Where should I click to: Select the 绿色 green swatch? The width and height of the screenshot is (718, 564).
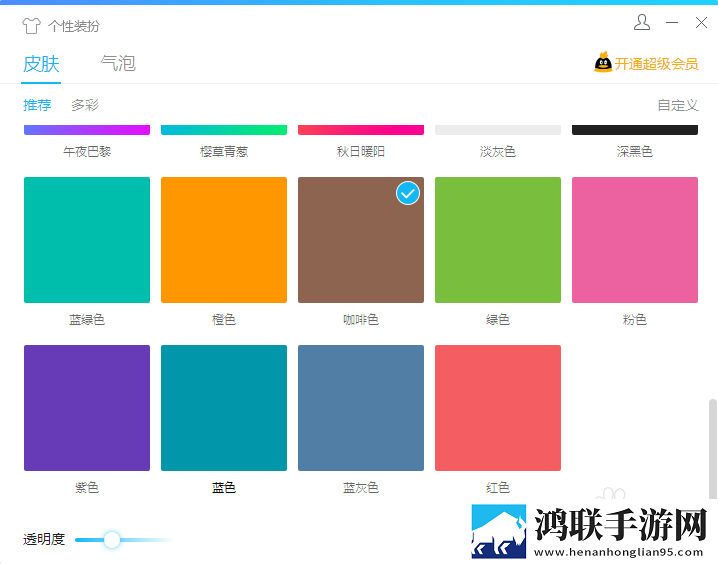(498, 240)
